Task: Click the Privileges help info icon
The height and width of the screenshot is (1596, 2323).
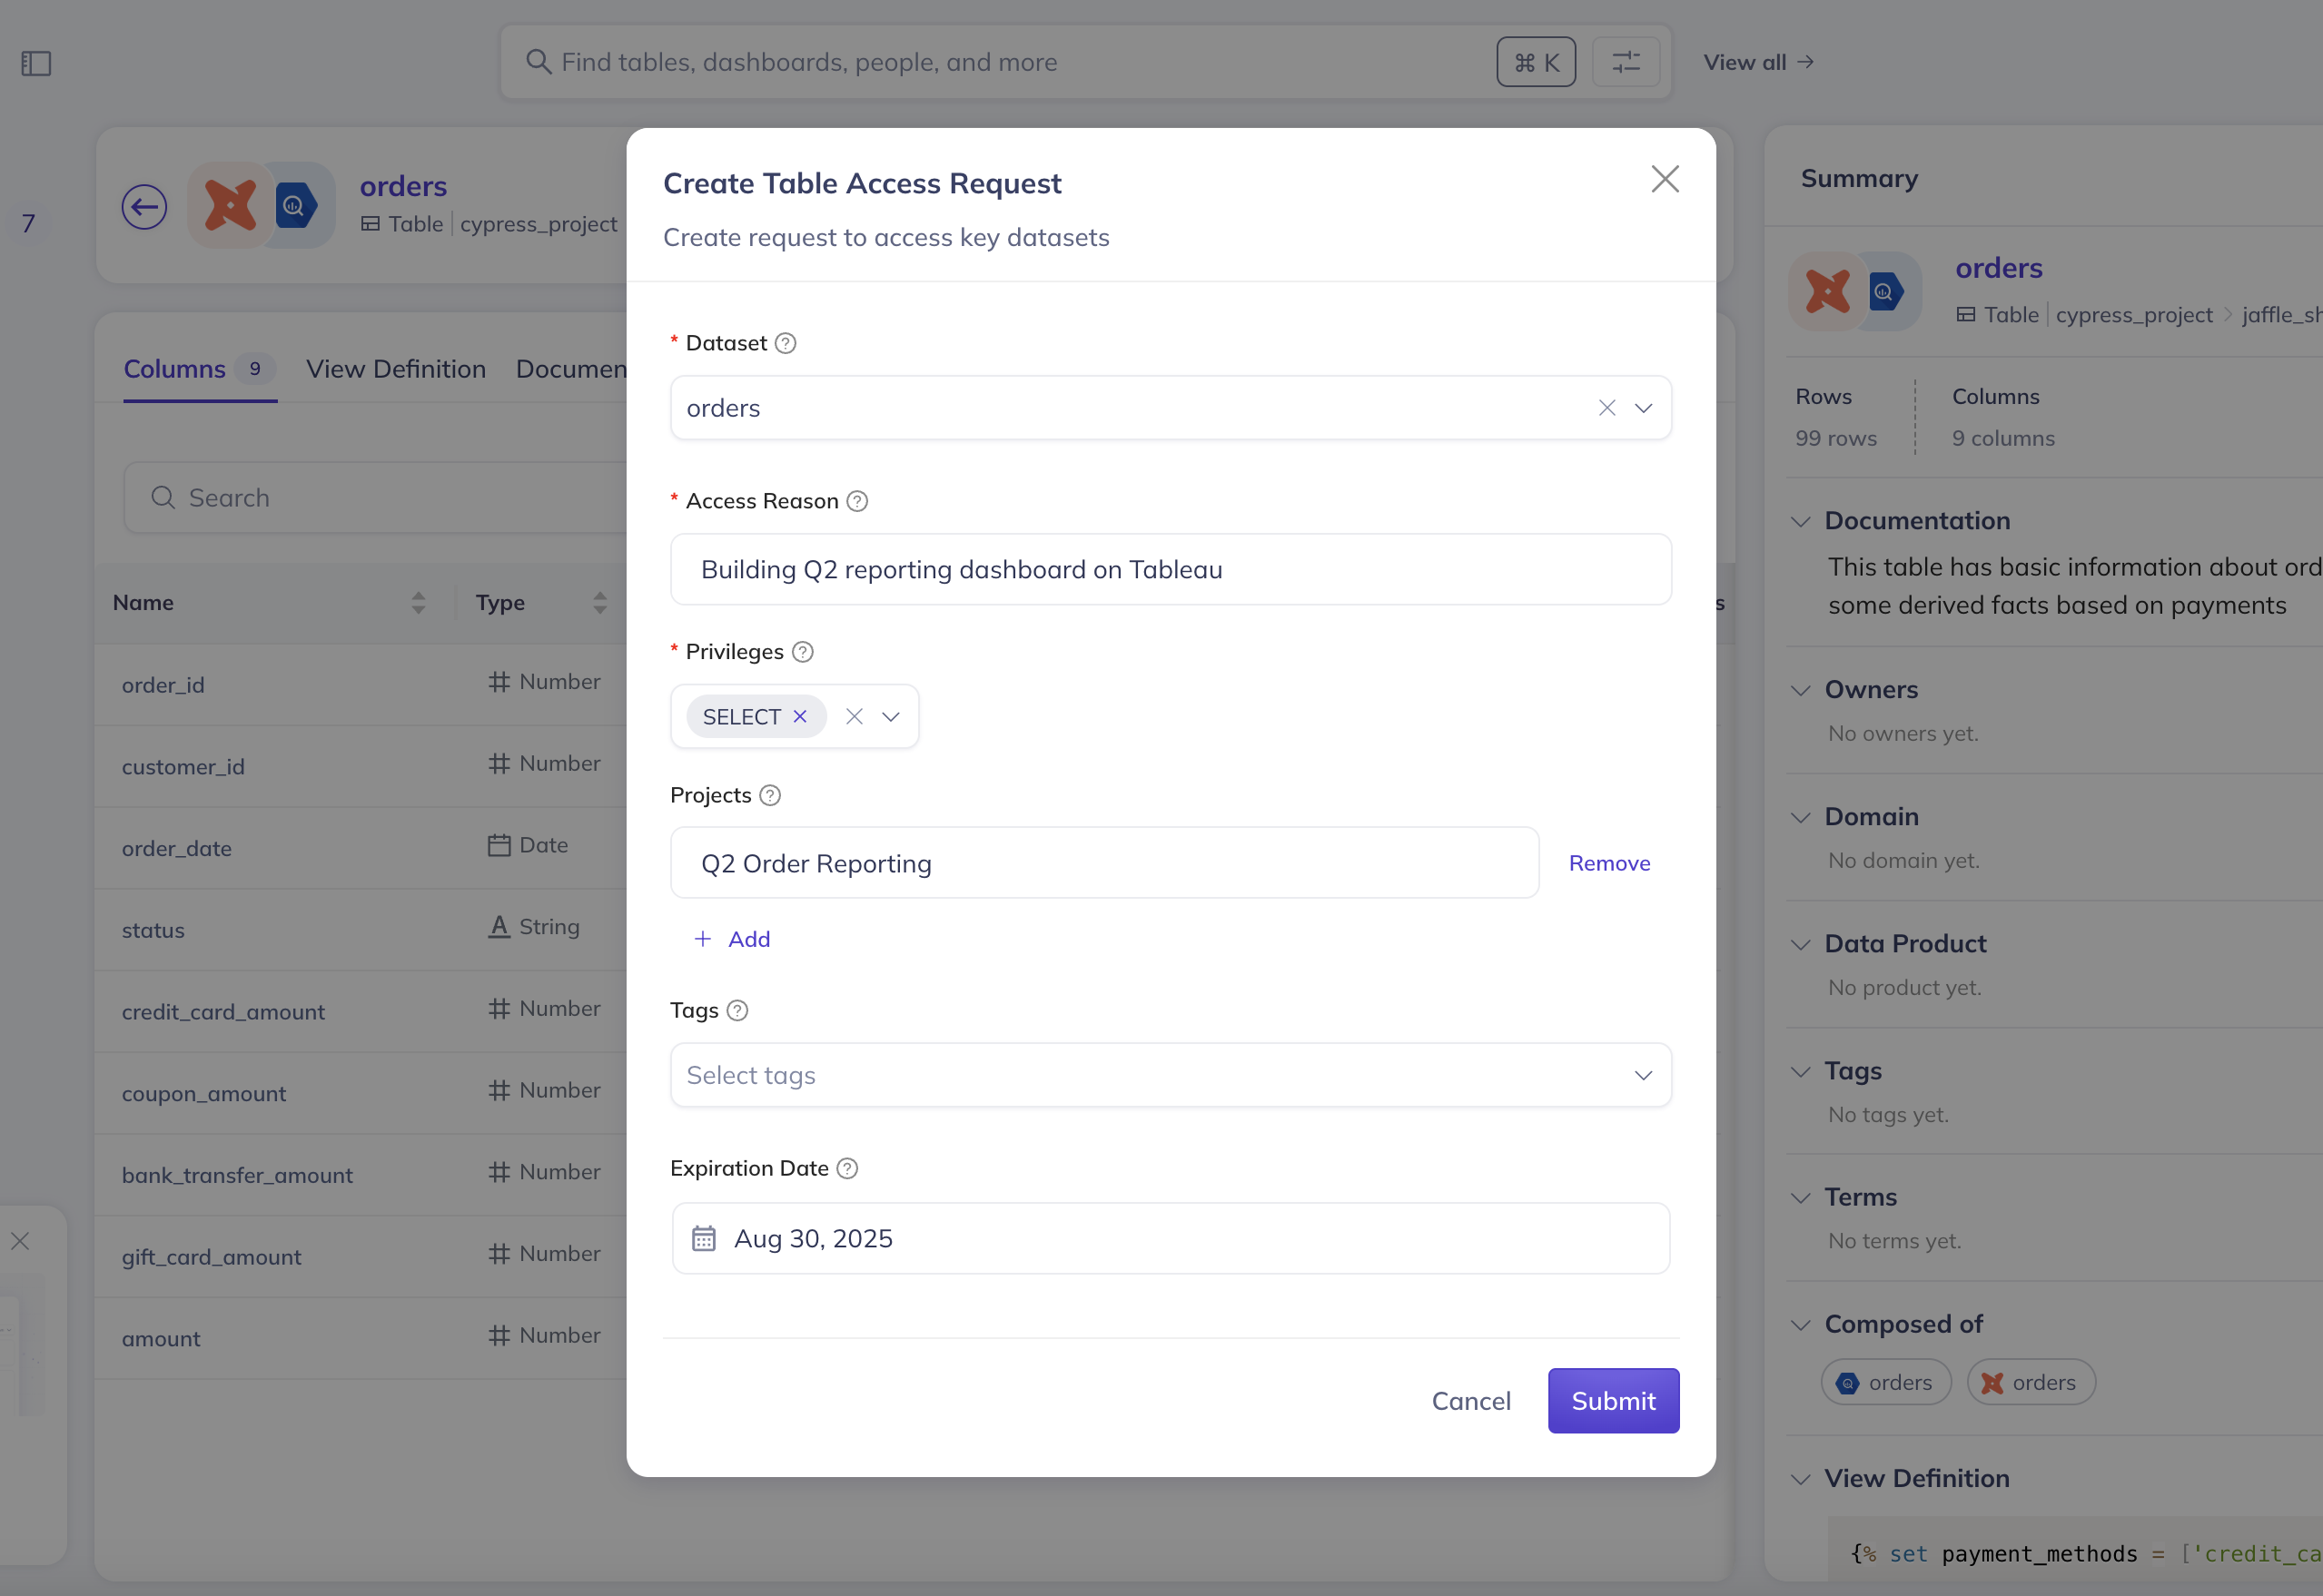Action: coord(802,652)
